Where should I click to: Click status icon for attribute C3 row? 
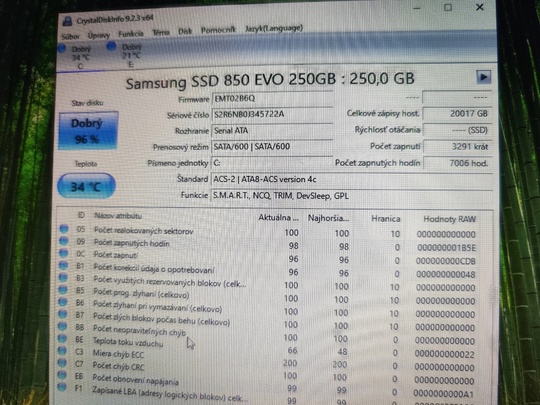coord(62,350)
